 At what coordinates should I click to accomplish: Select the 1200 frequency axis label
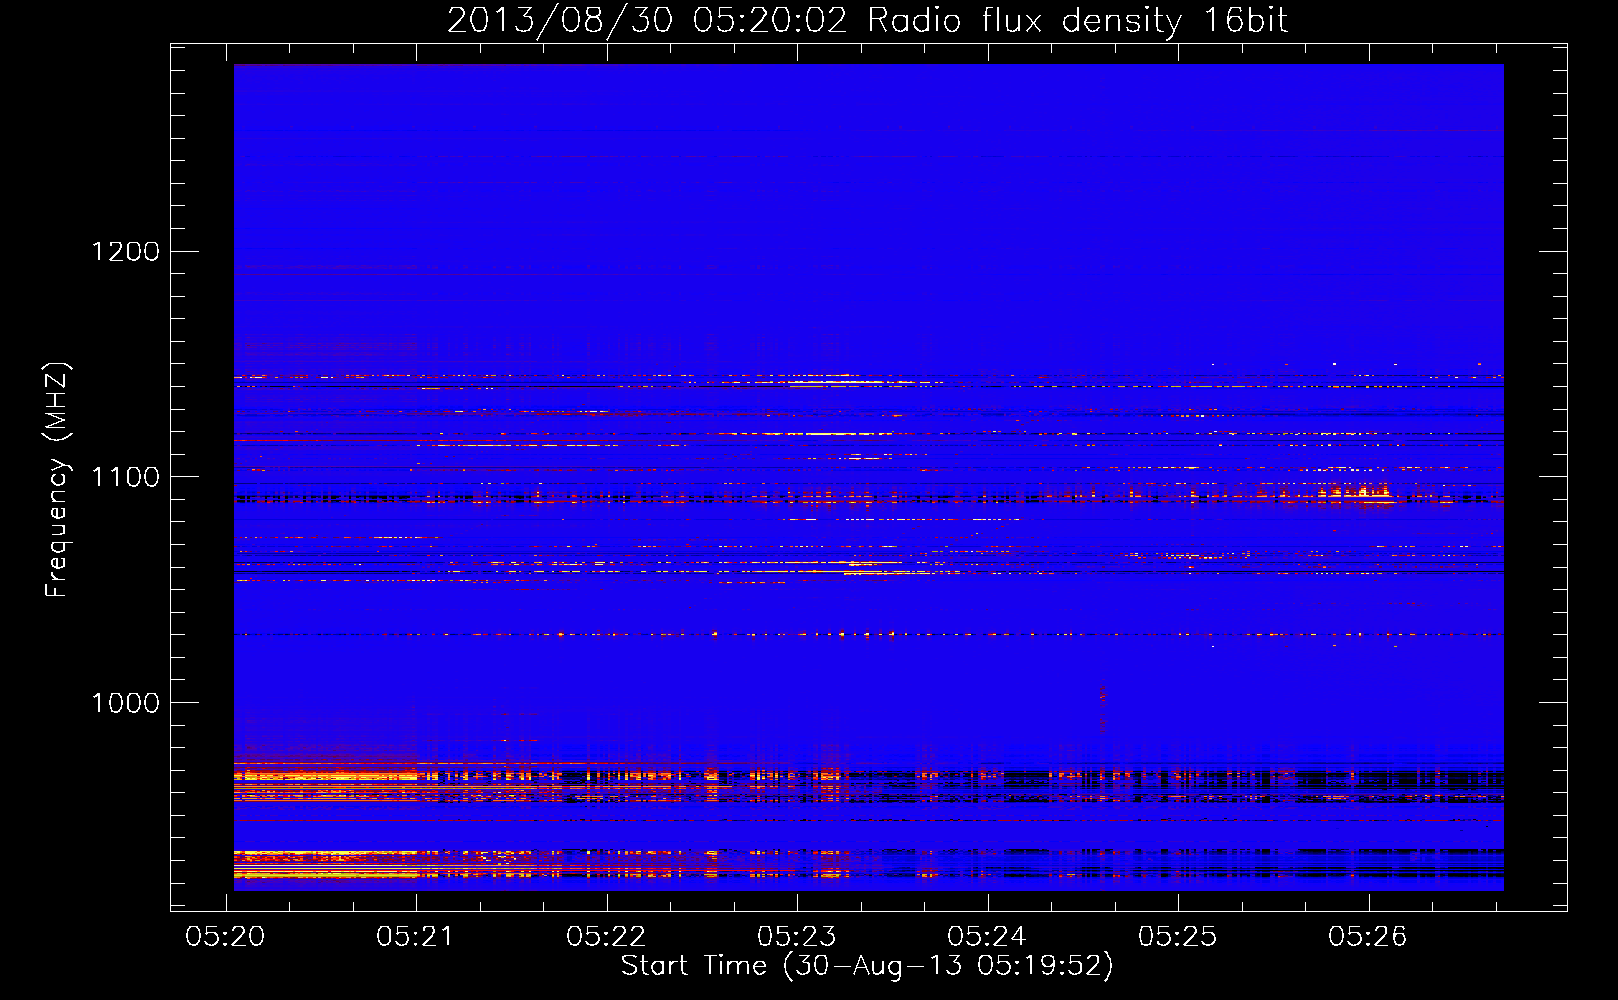pyautogui.click(x=125, y=251)
